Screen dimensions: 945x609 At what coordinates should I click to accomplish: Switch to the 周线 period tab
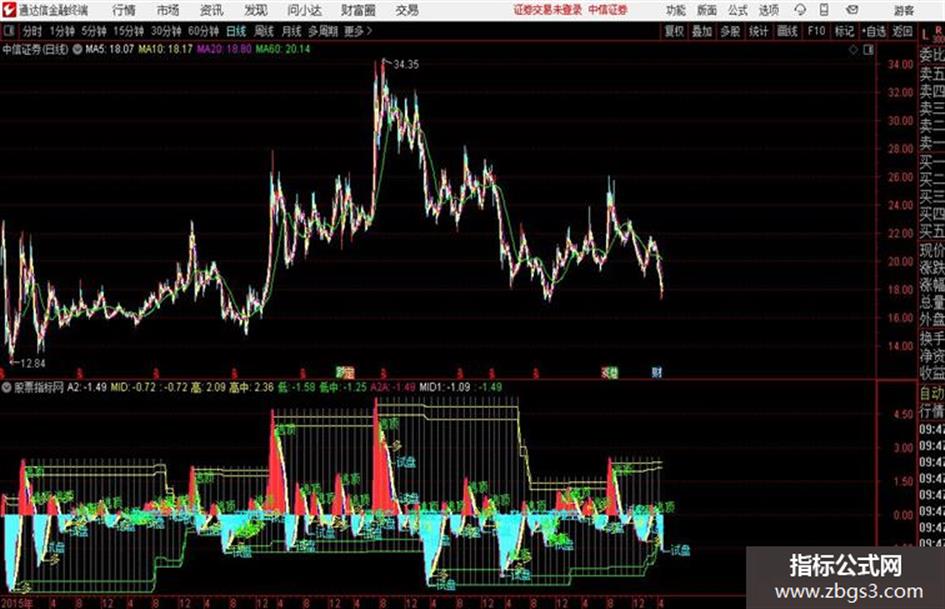[264, 31]
